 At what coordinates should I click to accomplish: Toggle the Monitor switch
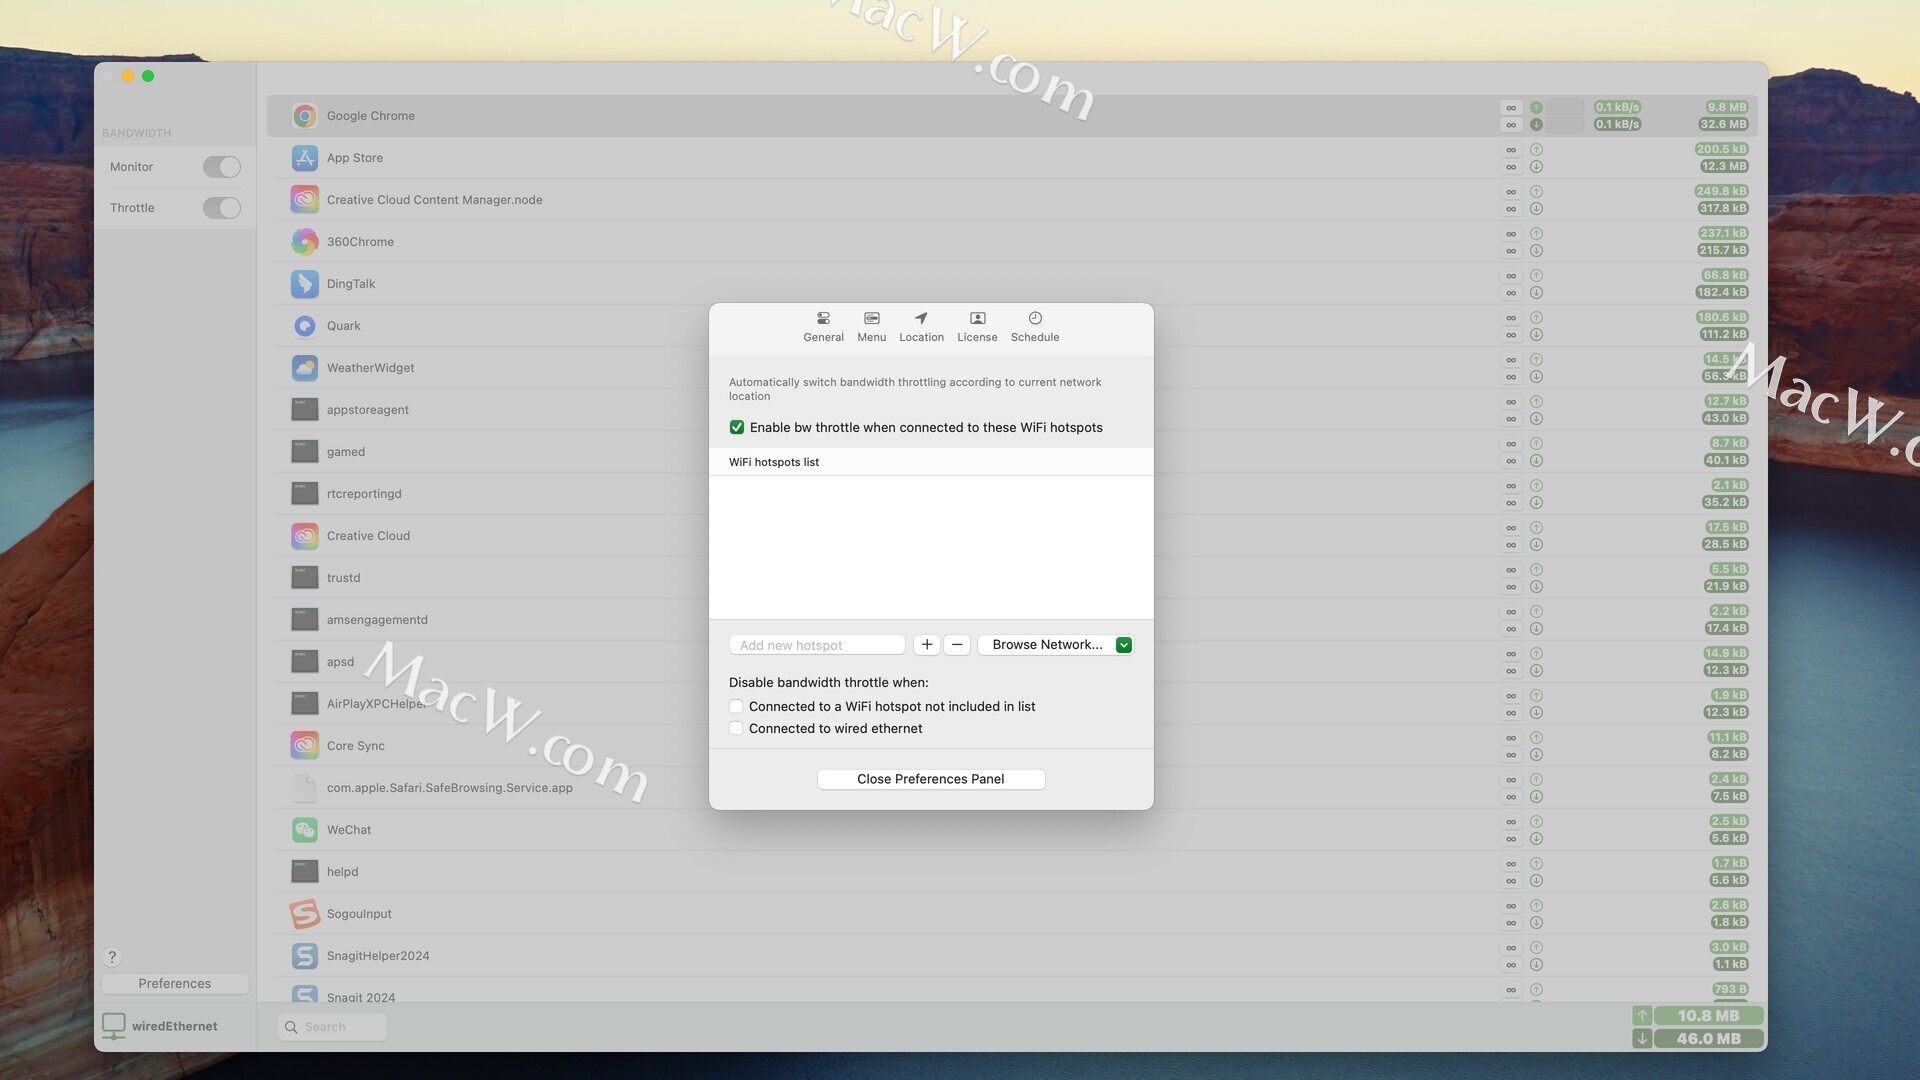(221, 167)
